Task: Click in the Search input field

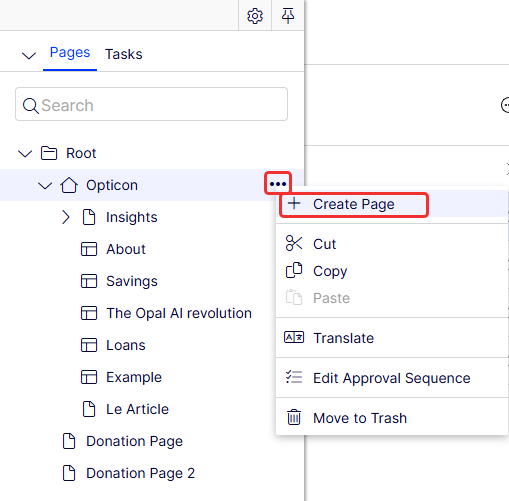Action: 151,104
